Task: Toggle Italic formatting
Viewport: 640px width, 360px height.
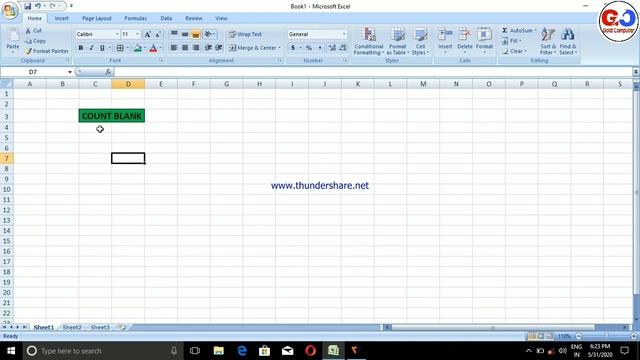Action: [x=91, y=48]
